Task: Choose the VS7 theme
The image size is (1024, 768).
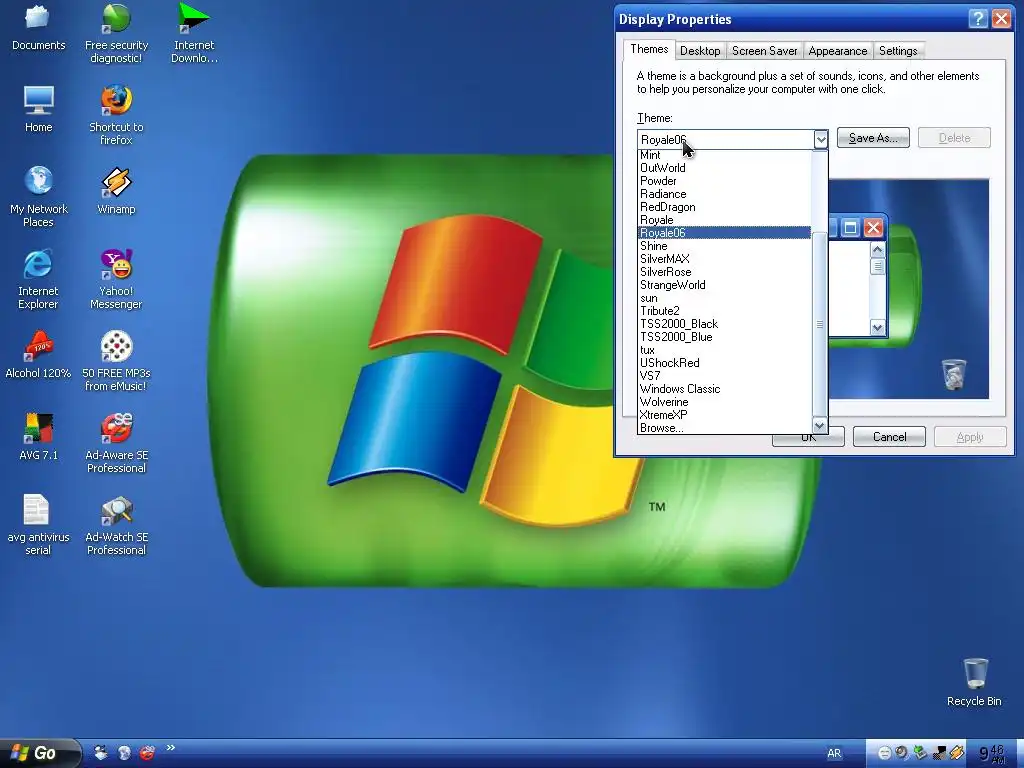Action: [724, 376]
